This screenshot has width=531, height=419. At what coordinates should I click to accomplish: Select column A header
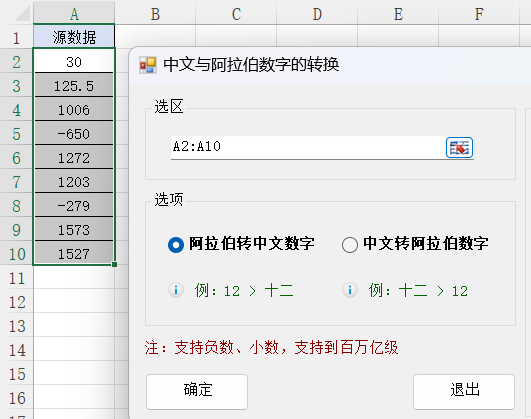coord(74,14)
